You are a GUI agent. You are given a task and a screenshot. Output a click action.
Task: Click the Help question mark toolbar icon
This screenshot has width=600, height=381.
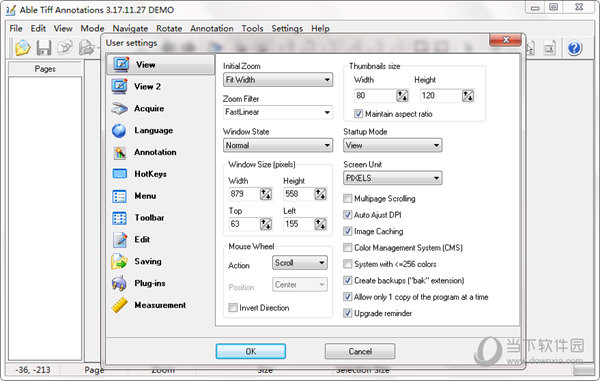(x=574, y=48)
